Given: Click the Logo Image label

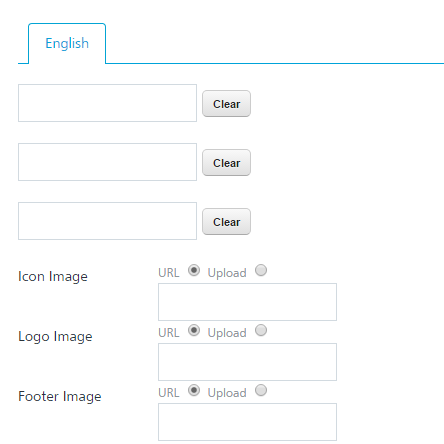Looking at the screenshot, I should point(55,337).
